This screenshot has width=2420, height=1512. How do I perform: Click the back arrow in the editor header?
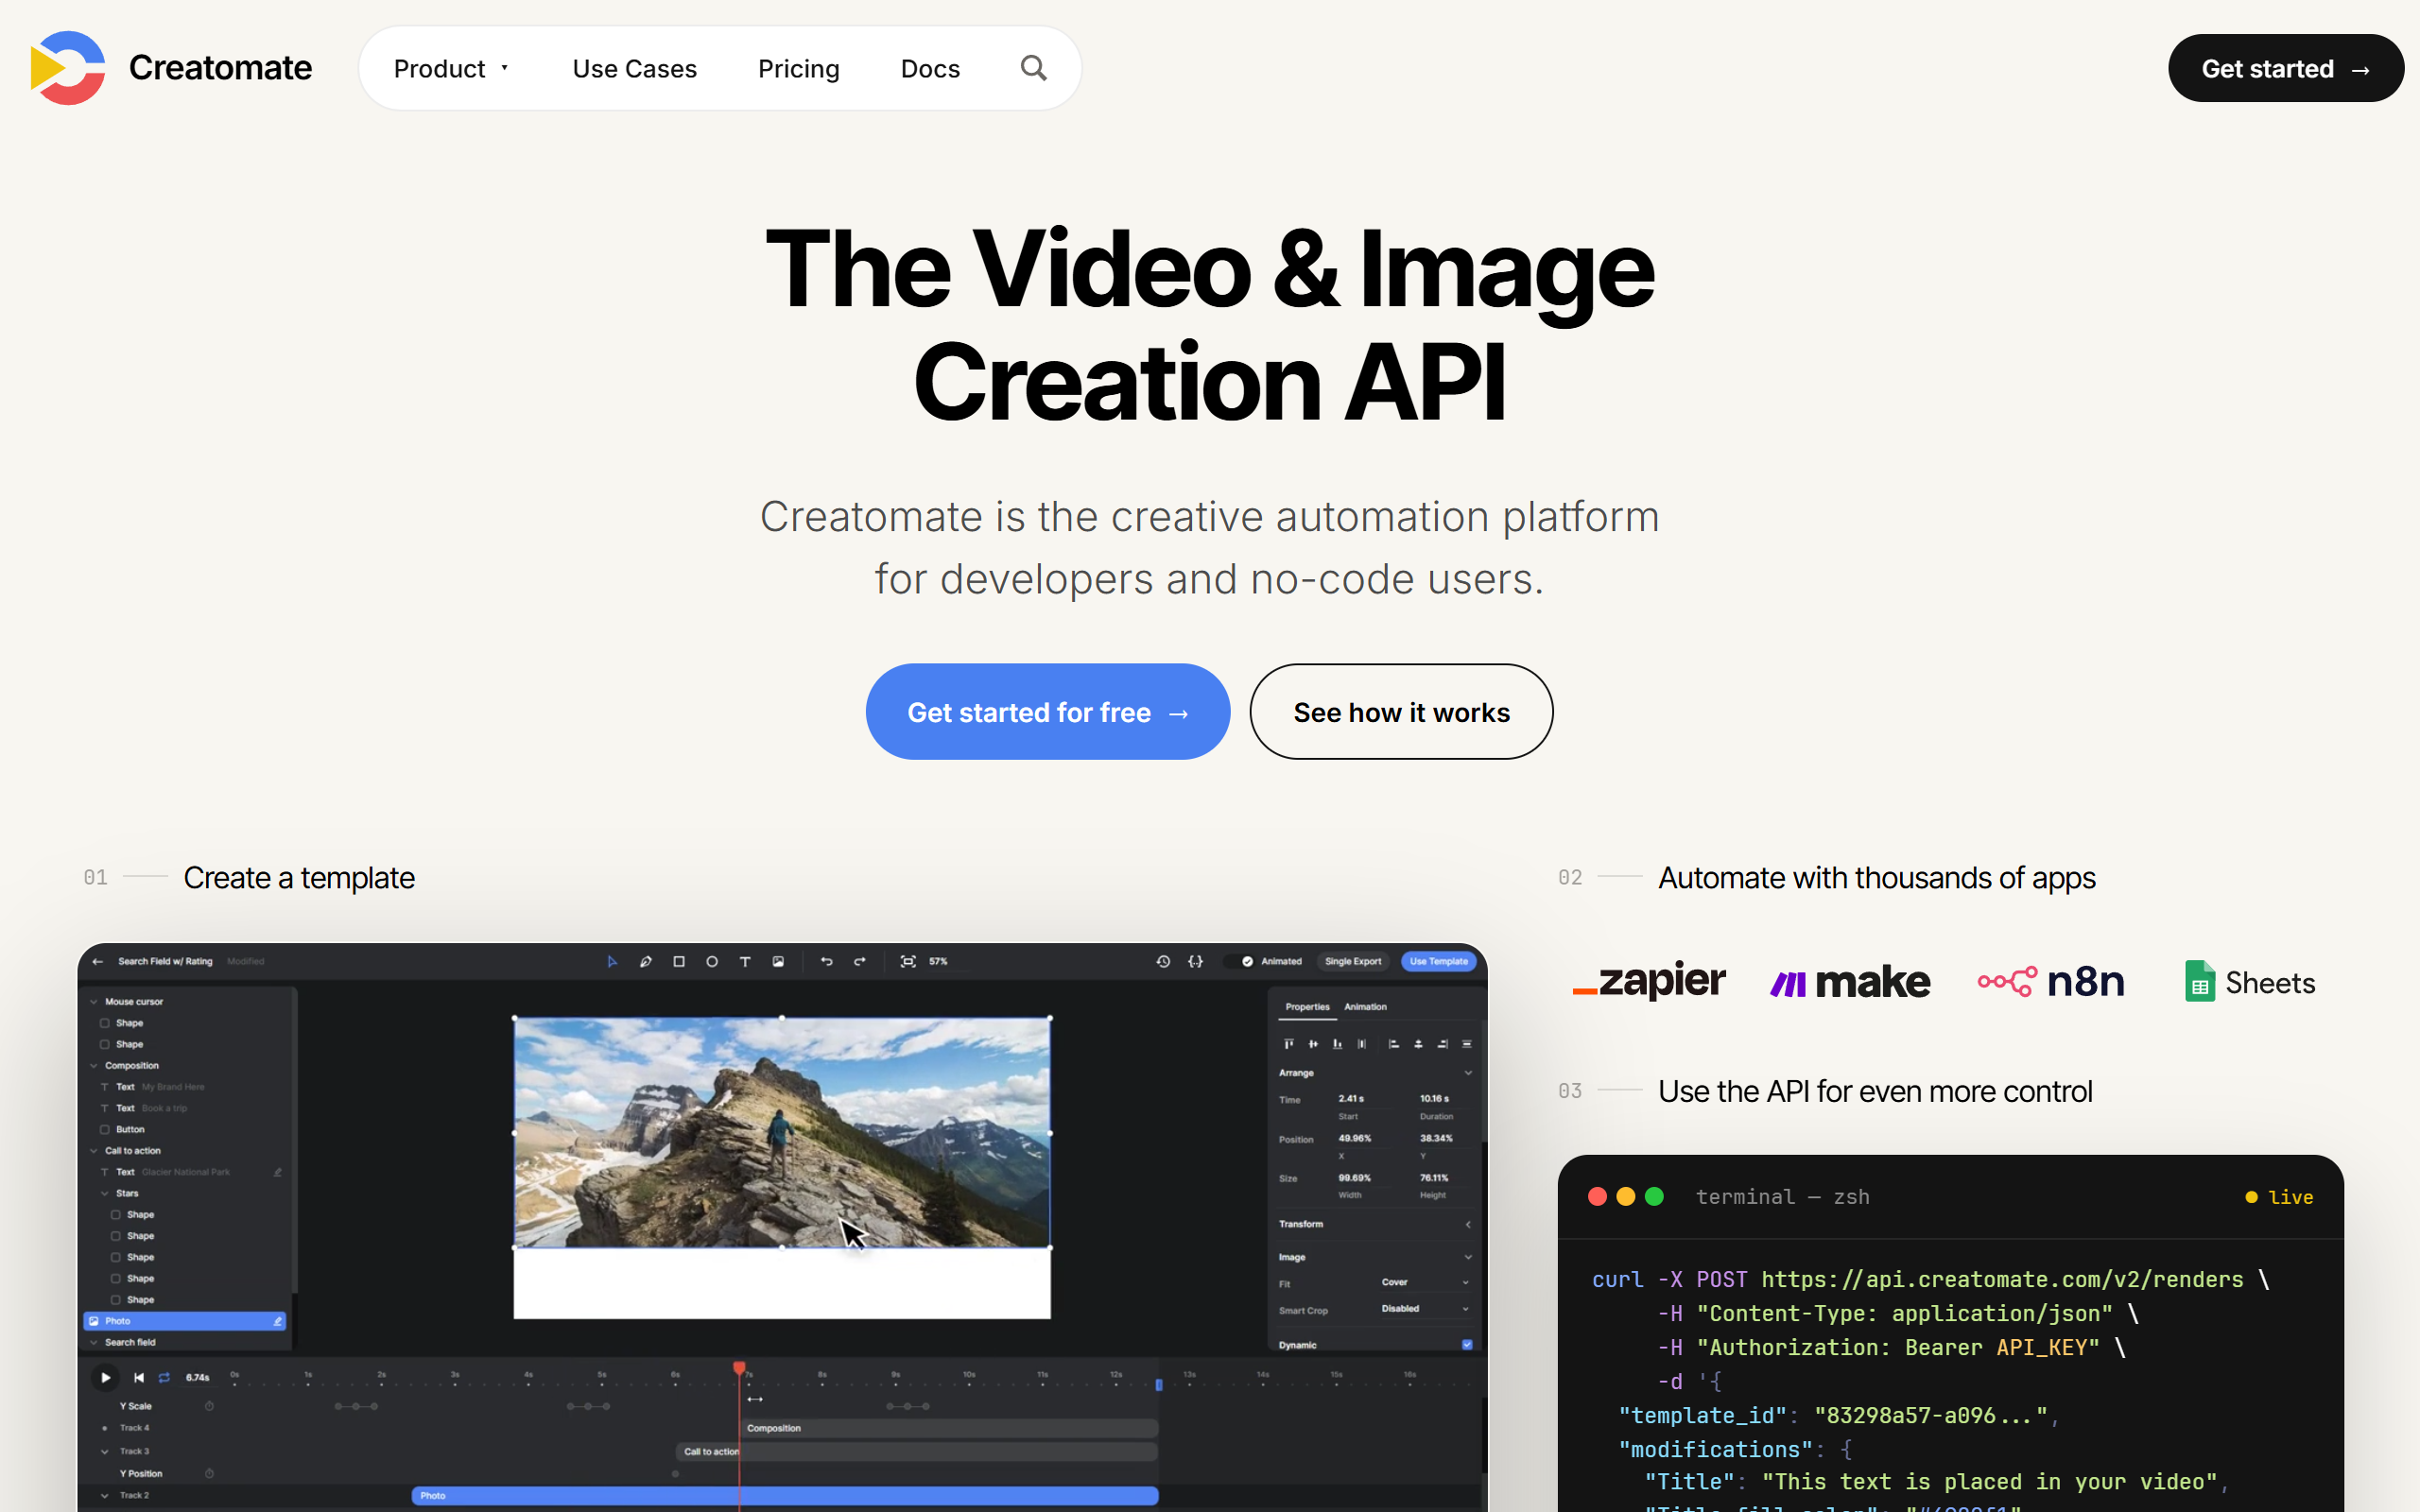(98, 961)
